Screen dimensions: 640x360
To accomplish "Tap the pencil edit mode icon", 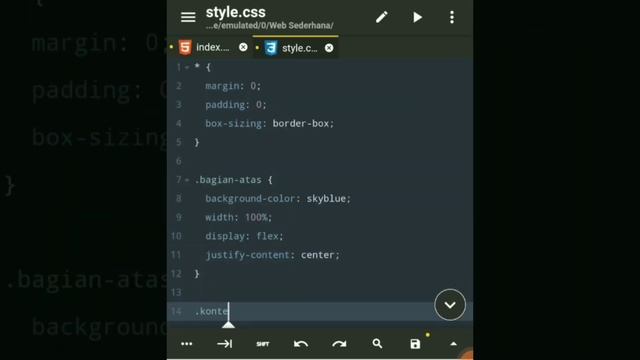I will click(x=382, y=17).
